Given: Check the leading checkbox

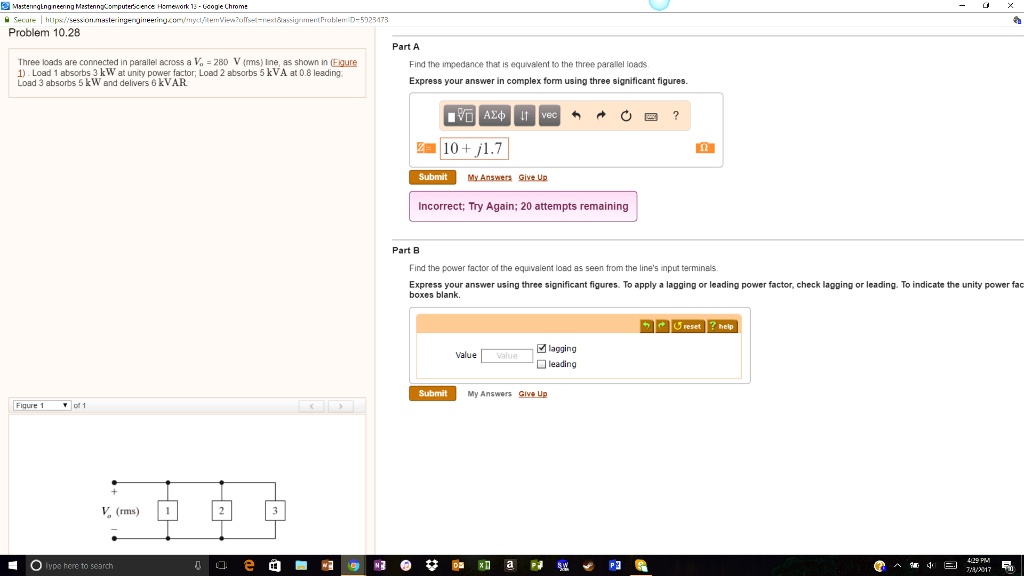Looking at the screenshot, I should click(542, 364).
